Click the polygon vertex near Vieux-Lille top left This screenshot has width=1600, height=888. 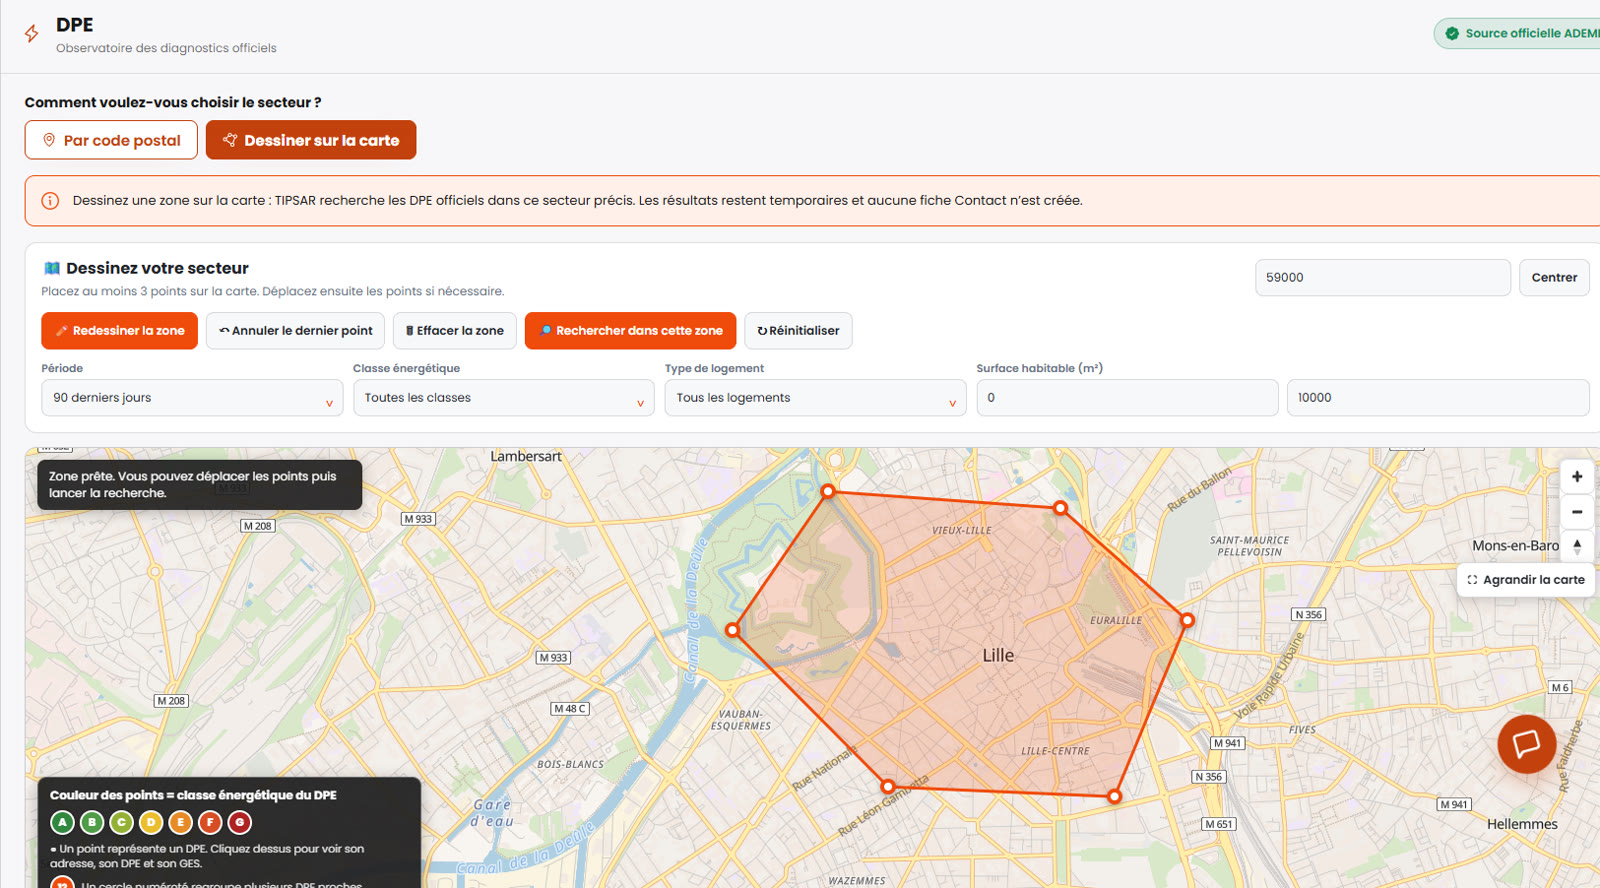click(x=828, y=491)
